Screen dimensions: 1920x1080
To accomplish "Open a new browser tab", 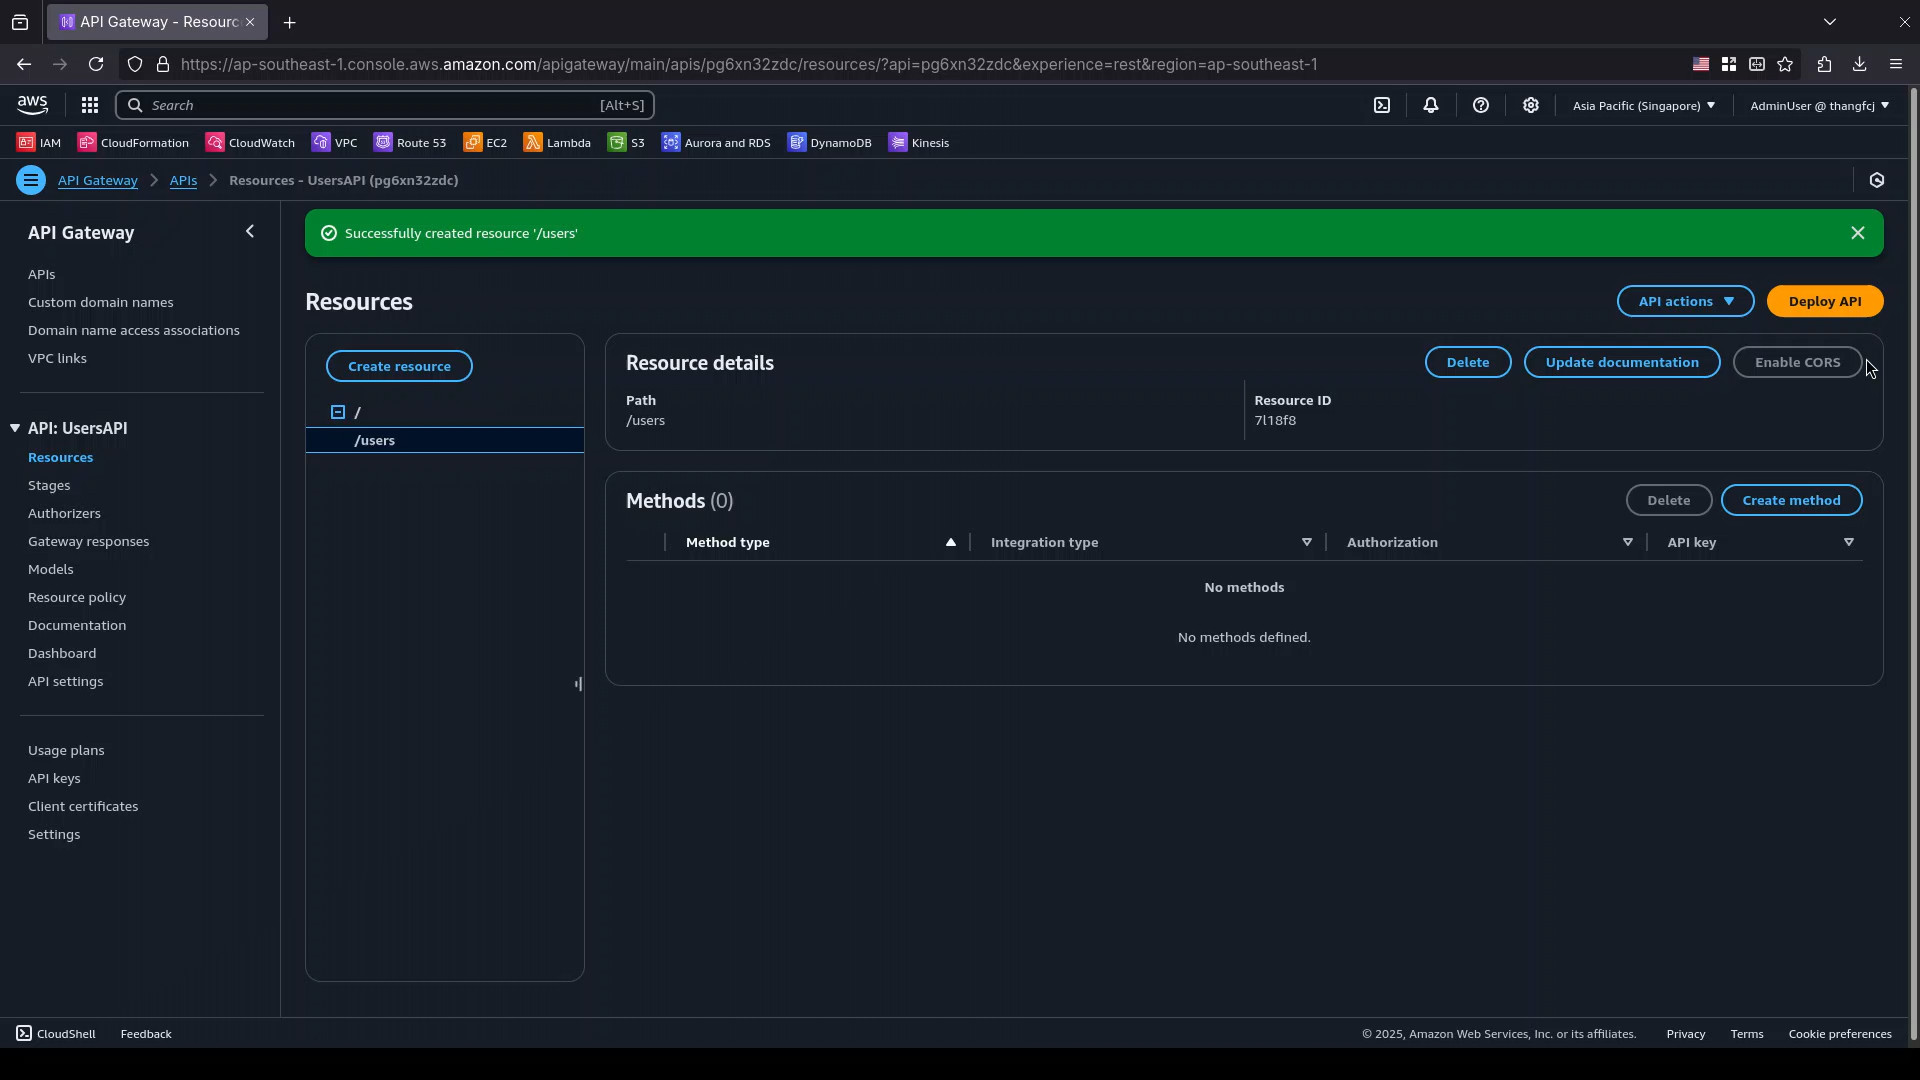I will [290, 22].
